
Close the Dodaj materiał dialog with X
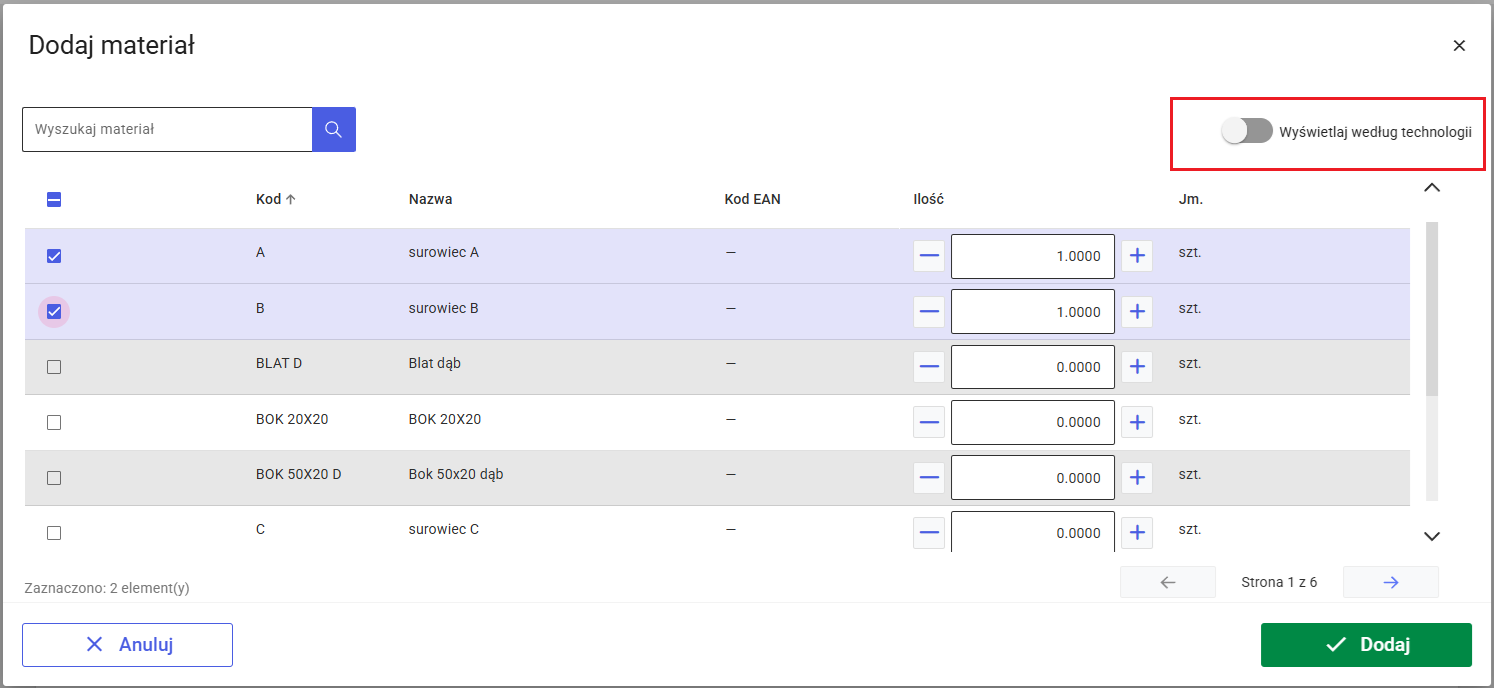point(1459,46)
